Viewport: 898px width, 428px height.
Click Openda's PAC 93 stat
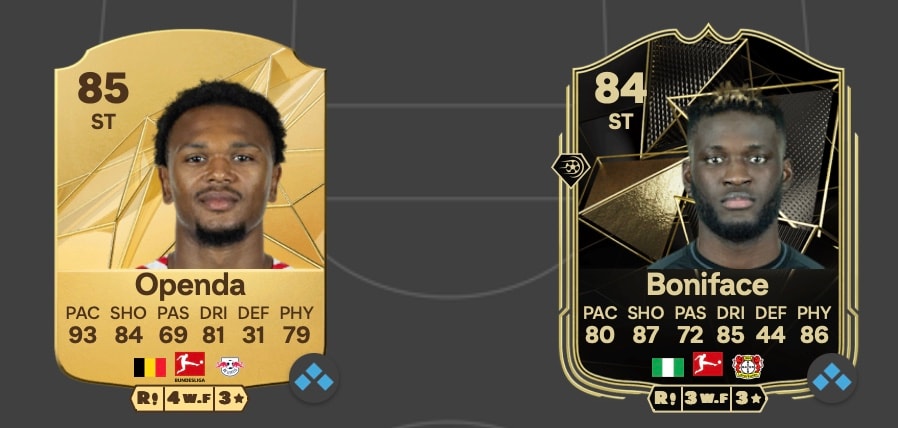pos(82,324)
